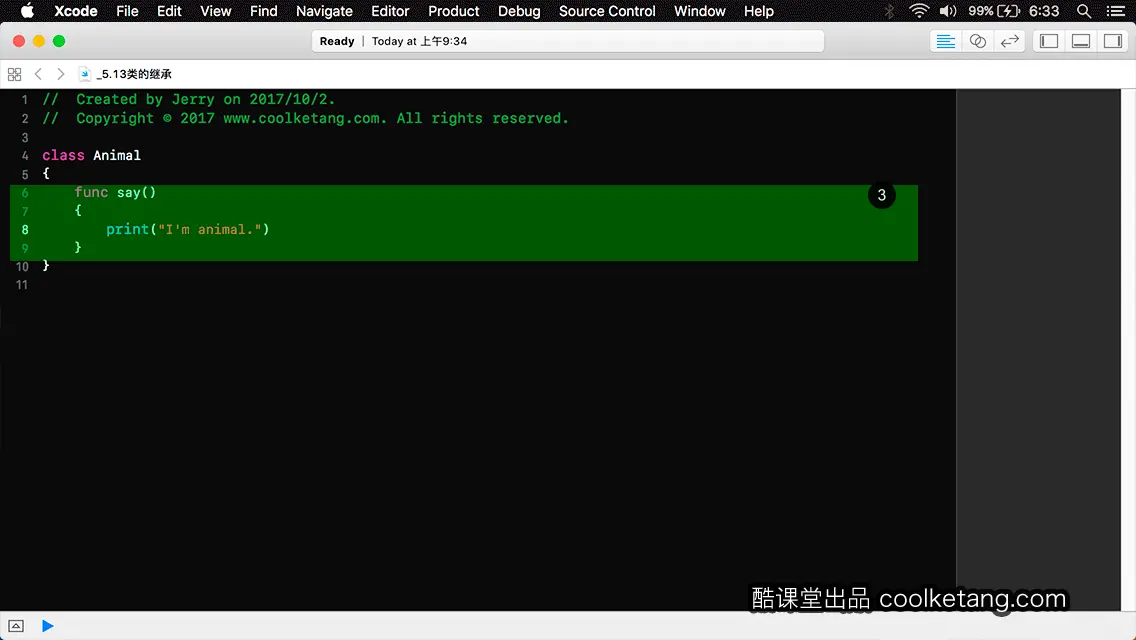Minimize the Xcode window
This screenshot has height=640, width=1136.
pyautogui.click(x=39, y=41)
